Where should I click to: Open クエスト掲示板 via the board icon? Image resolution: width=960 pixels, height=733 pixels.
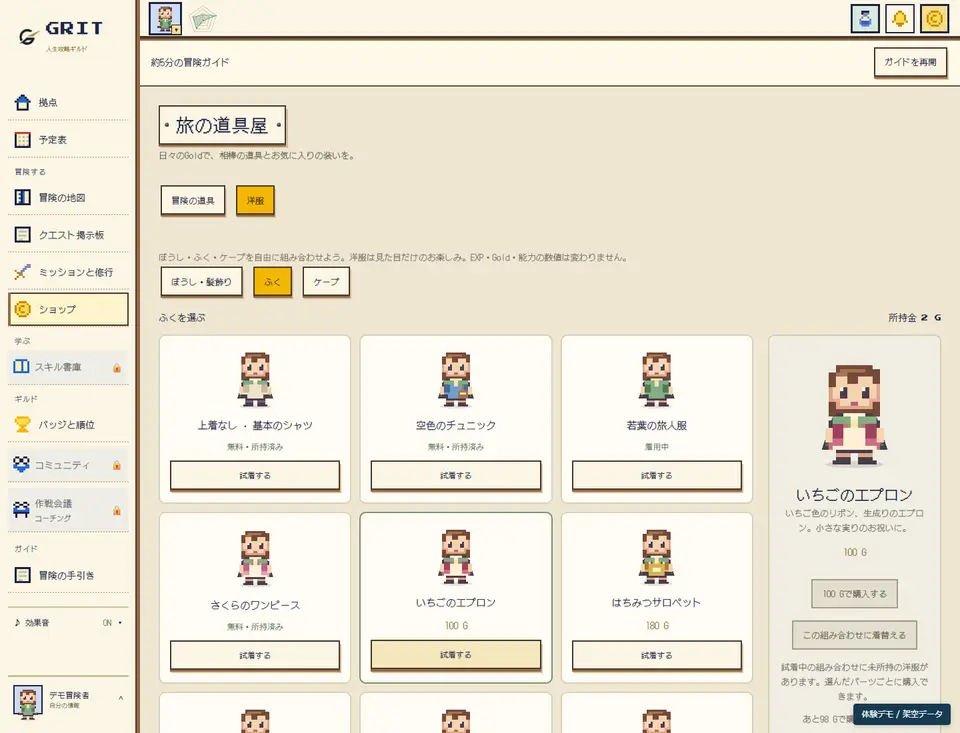pos(23,235)
